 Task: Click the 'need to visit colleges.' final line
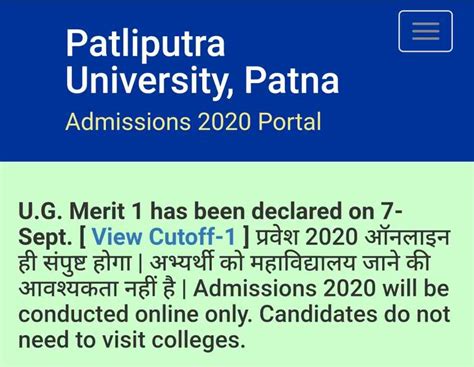(132, 340)
